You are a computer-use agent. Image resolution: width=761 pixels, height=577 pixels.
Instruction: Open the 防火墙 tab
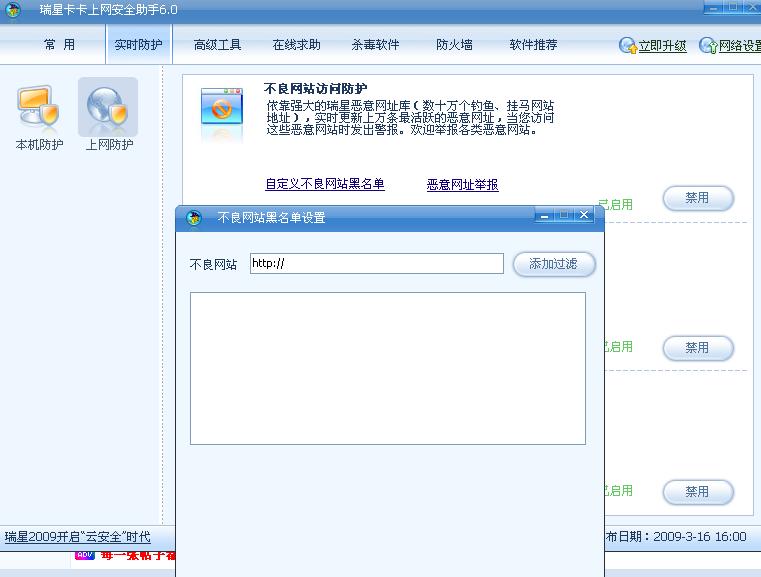(454, 45)
